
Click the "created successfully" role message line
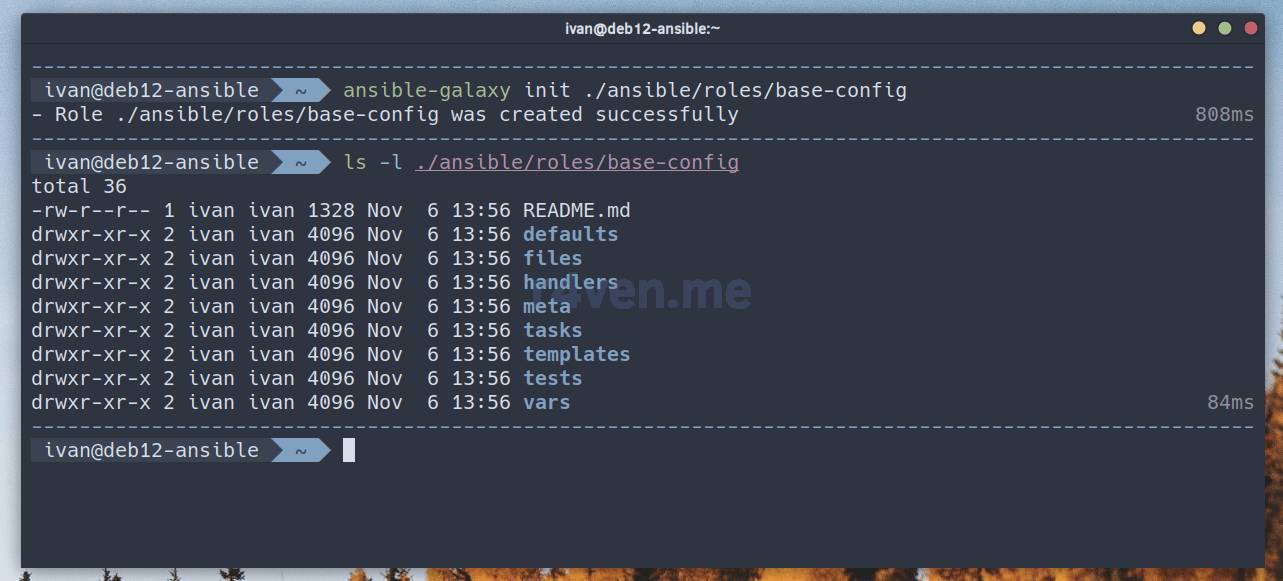click(x=385, y=114)
